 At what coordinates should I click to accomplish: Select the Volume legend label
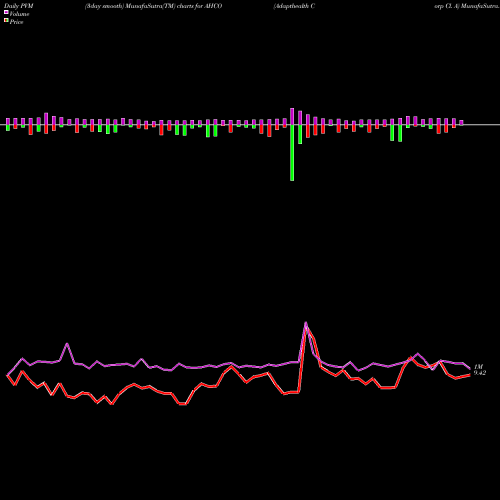tap(19, 14)
